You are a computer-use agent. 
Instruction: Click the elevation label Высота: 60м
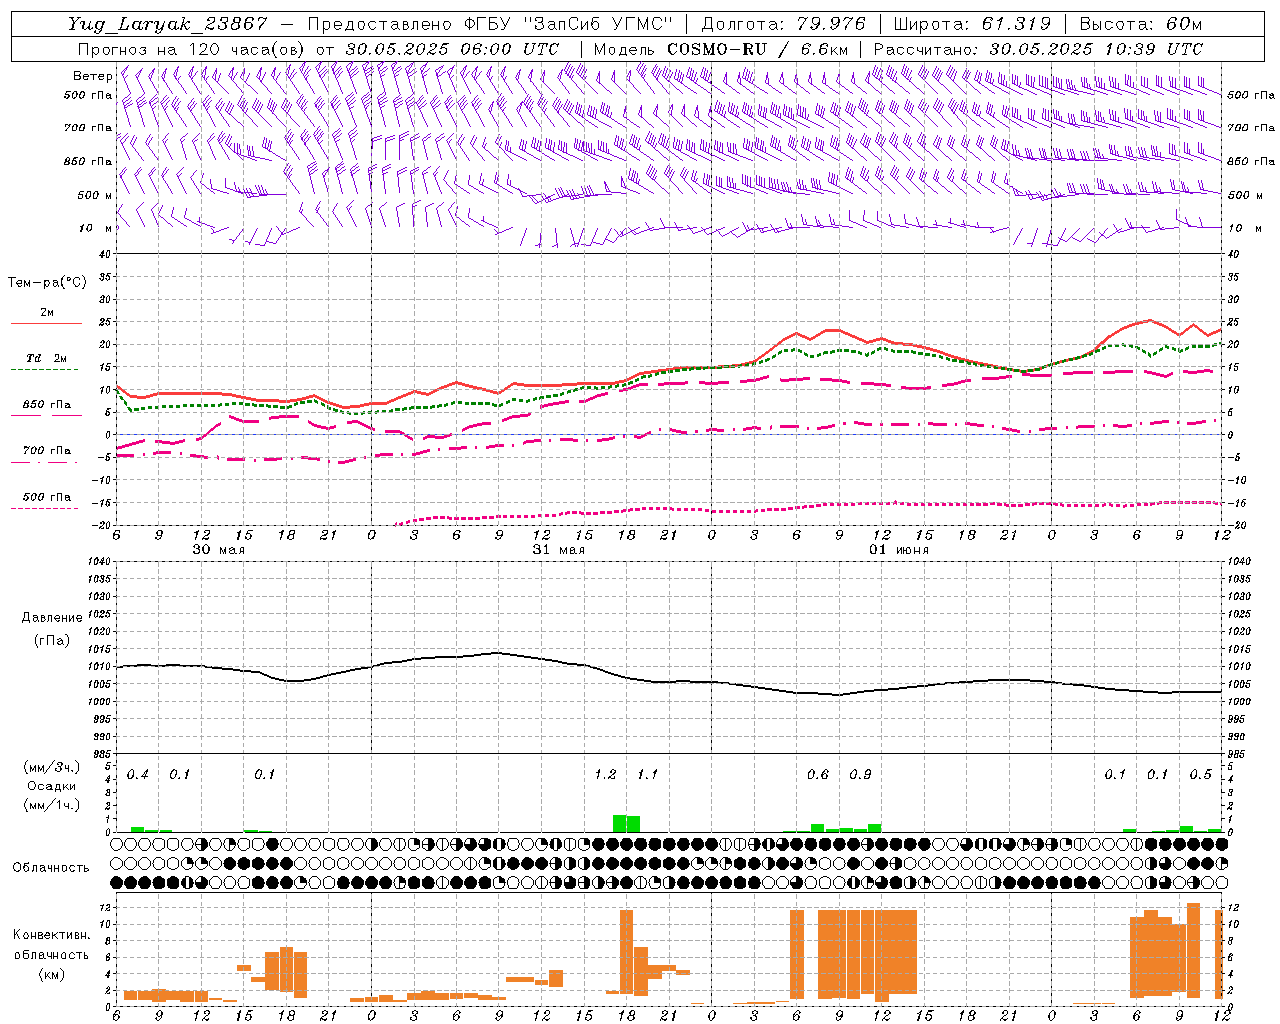[1140, 24]
